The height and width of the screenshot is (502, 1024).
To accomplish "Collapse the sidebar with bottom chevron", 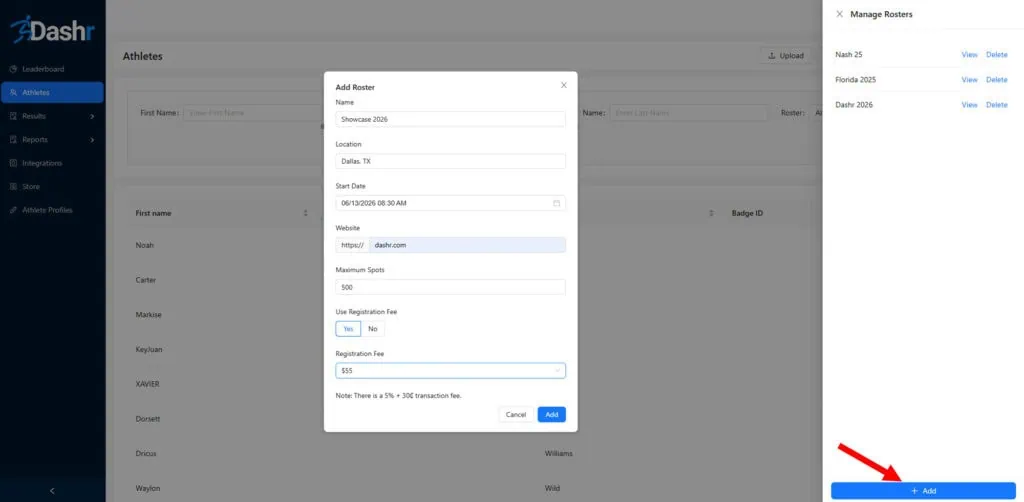I will (x=52, y=490).
